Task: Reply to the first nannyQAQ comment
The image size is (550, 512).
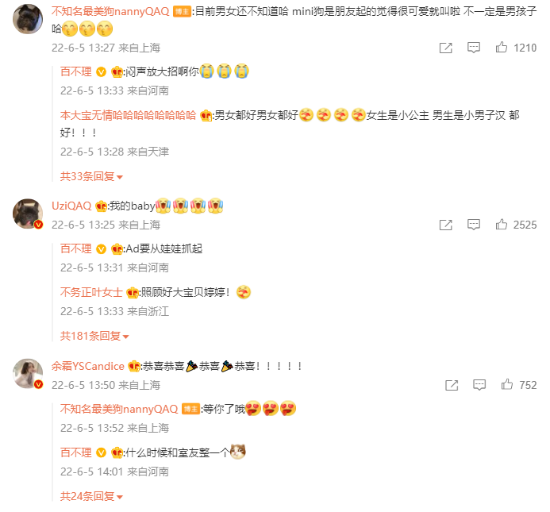Action: [473, 47]
